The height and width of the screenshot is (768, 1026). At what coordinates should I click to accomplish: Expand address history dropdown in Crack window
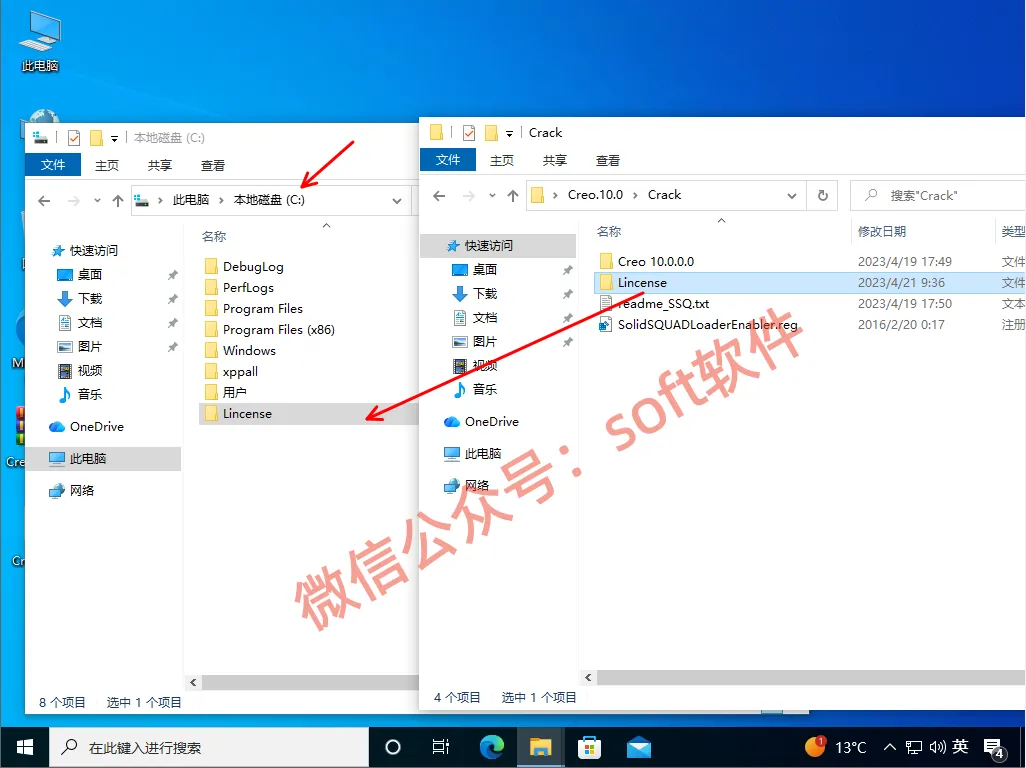pyautogui.click(x=792, y=196)
